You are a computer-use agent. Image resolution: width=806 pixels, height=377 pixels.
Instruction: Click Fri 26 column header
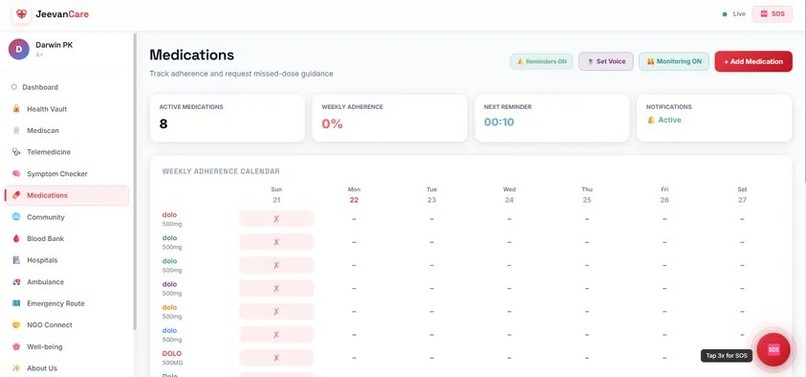tap(664, 195)
